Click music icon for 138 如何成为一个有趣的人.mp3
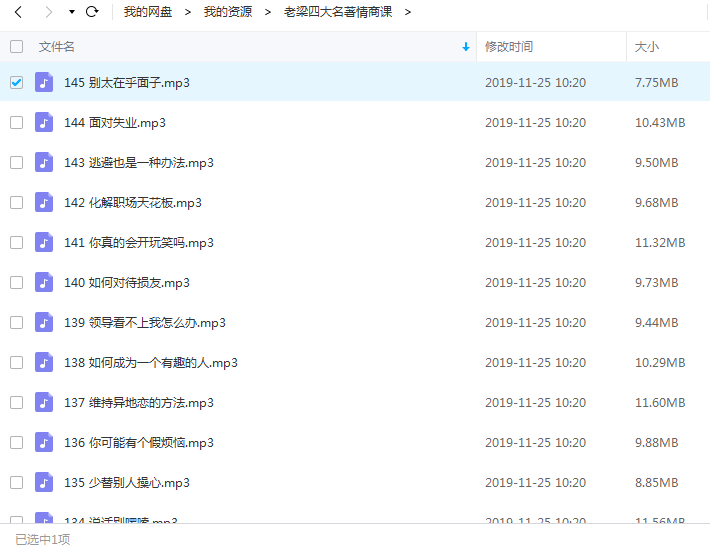 point(44,362)
